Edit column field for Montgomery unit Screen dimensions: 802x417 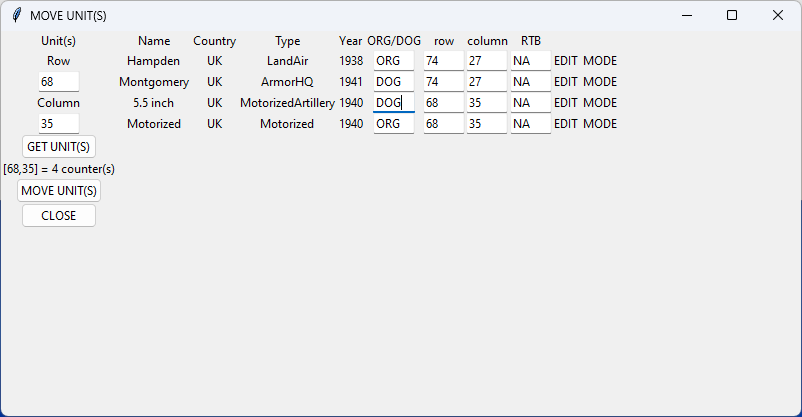pos(486,82)
